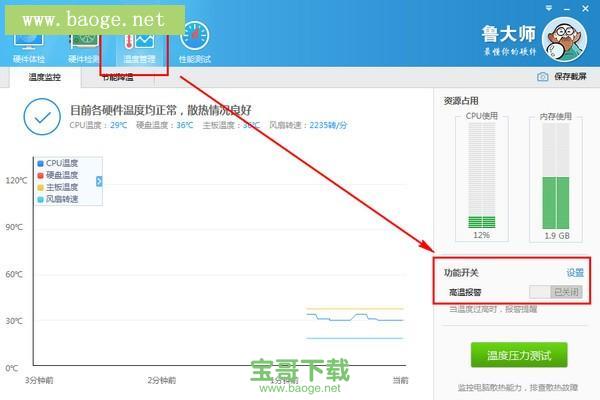Click the 1.9 GB memory text
This screenshot has width=600, height=400.
tap(557, 236)
